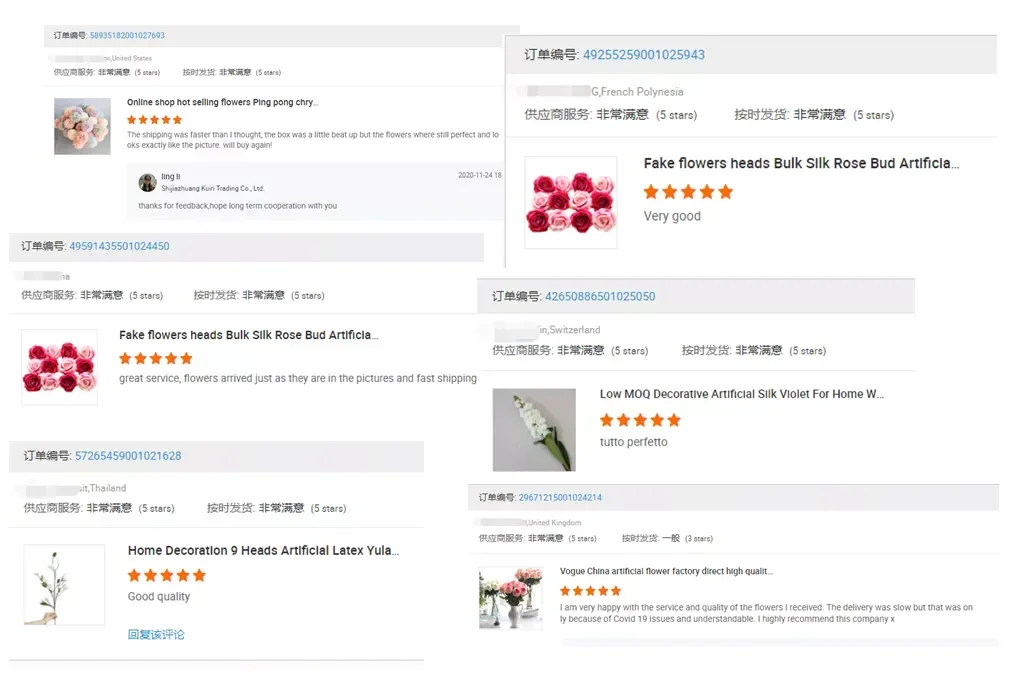The image size is (1010, 689).
Task: Open the 'Online shop hot selling flowers' product title
Action: [221, 102]
